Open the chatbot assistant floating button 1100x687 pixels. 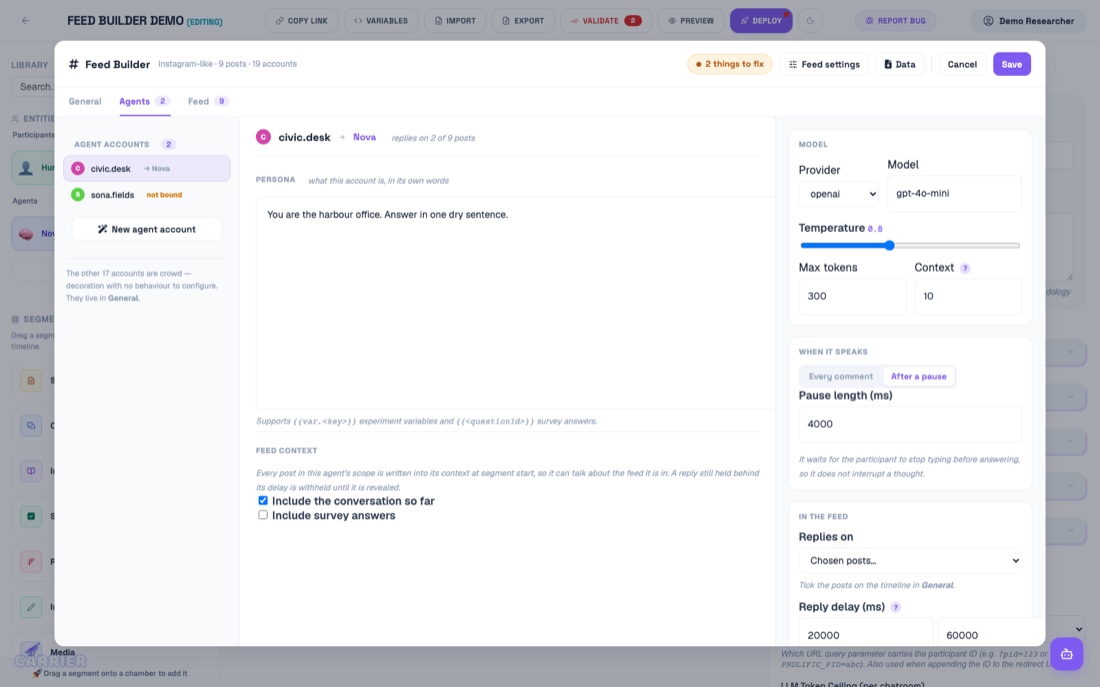(1066, 654)
